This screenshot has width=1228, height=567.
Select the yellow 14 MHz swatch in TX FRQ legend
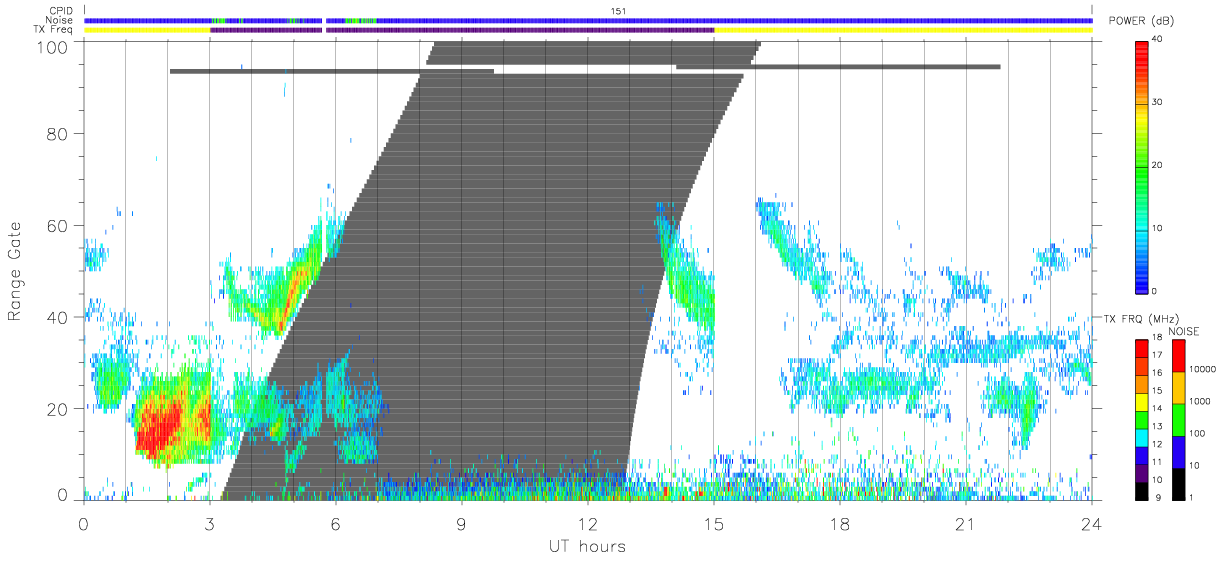(1143, 403)
